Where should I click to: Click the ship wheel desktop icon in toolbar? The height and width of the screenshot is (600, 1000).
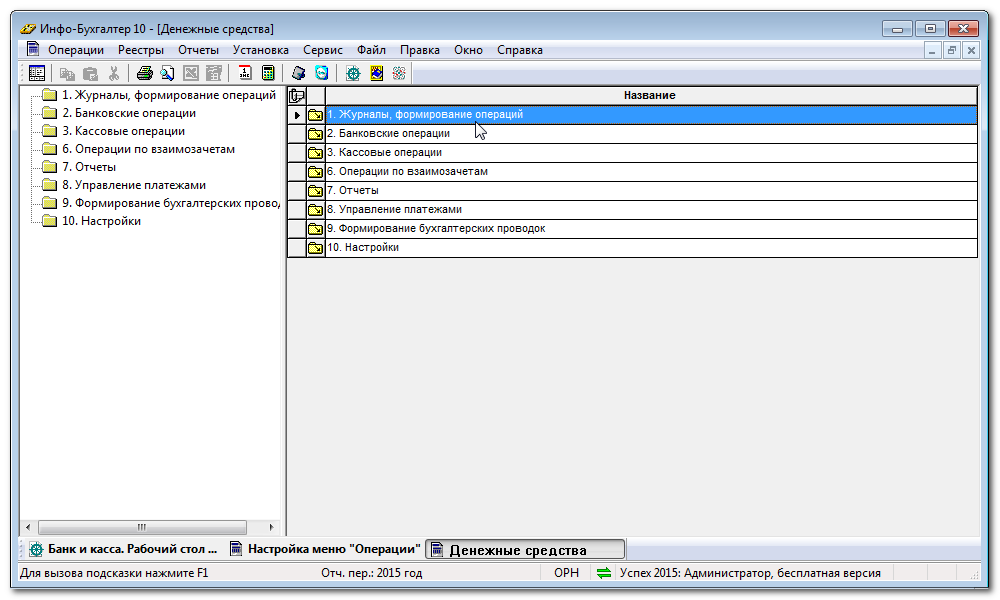tap(353, 73)
